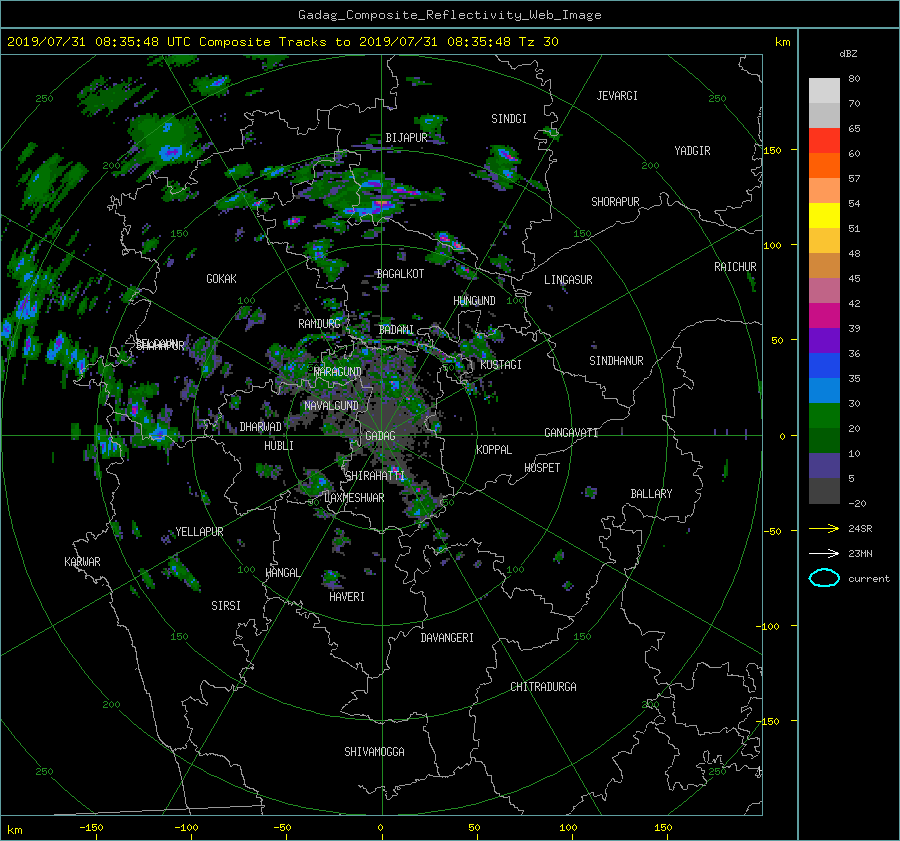Select the blue 36 dBZ color swatch

(824, 365)
